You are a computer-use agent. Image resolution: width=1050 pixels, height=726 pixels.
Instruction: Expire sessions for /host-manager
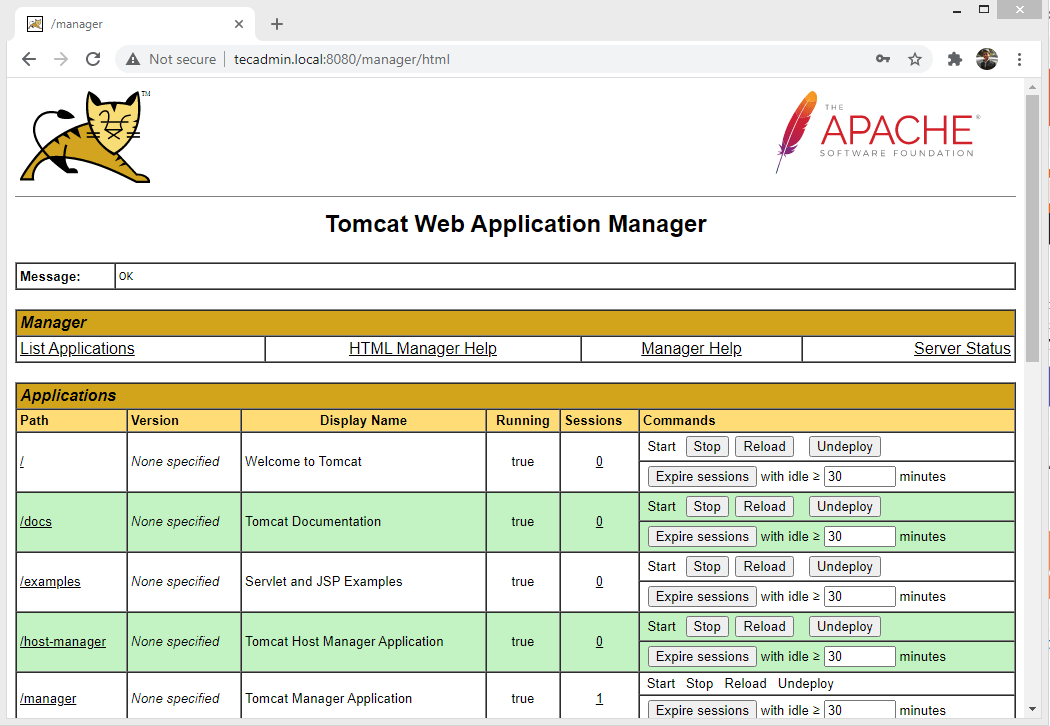(x=701, y=656)
